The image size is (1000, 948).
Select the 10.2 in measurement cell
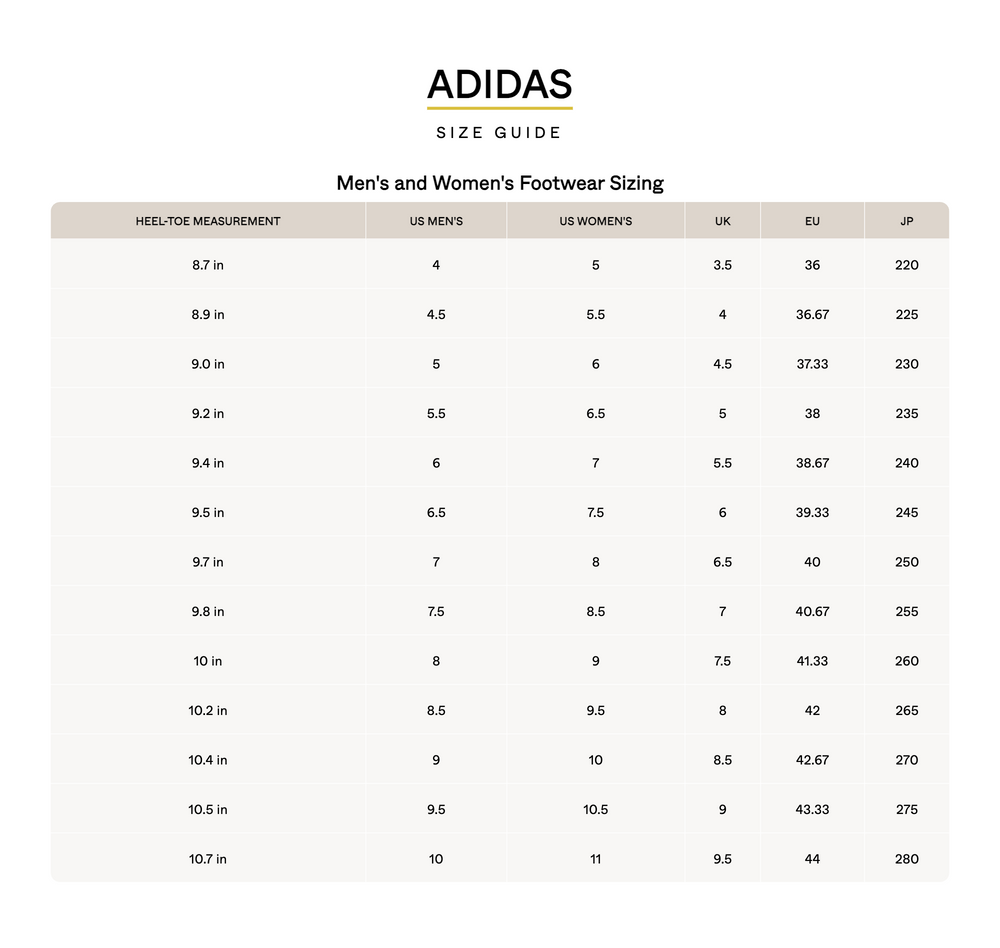click(208, 711)
